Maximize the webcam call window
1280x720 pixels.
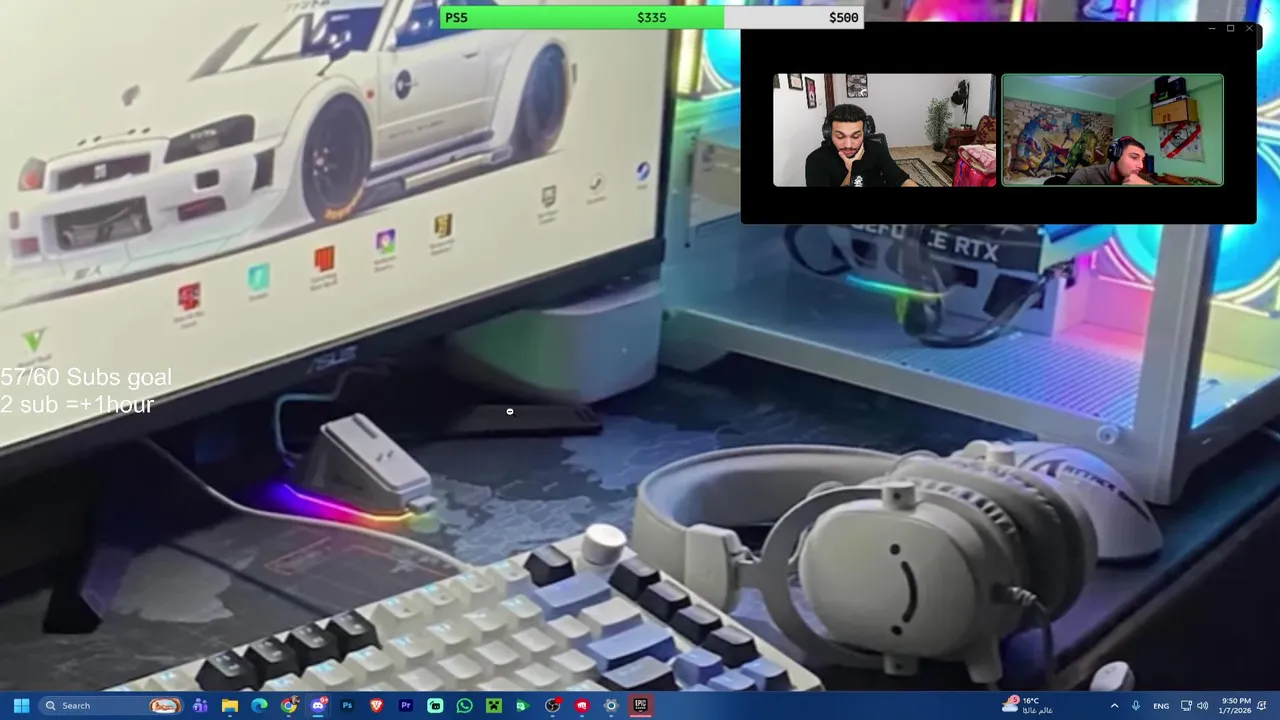1231,29
